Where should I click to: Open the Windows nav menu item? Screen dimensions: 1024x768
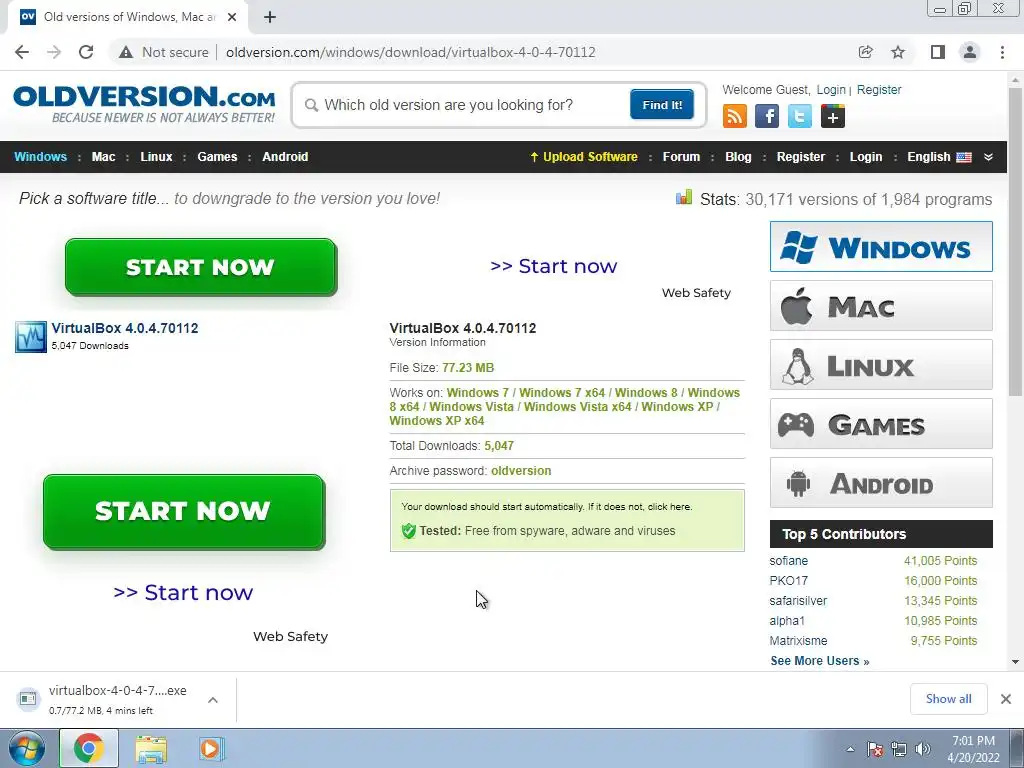40,157
